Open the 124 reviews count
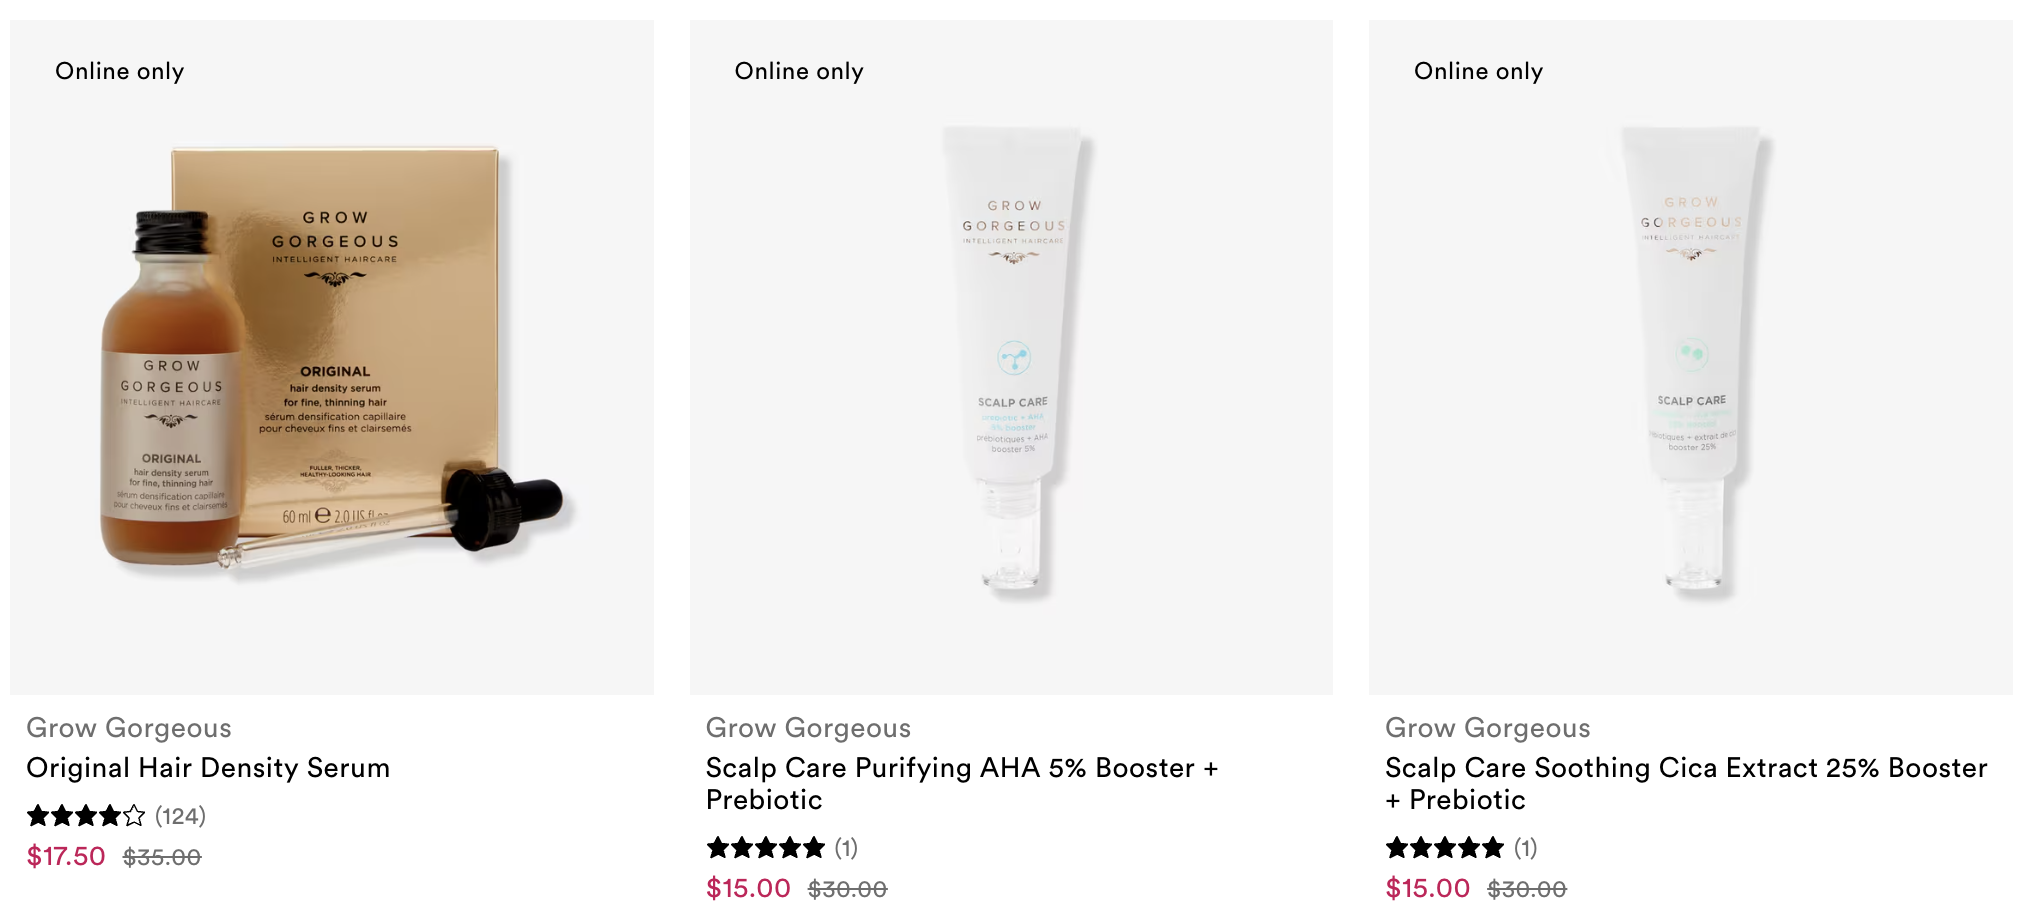The image size is (2018, 904). (x=180, y=816)
